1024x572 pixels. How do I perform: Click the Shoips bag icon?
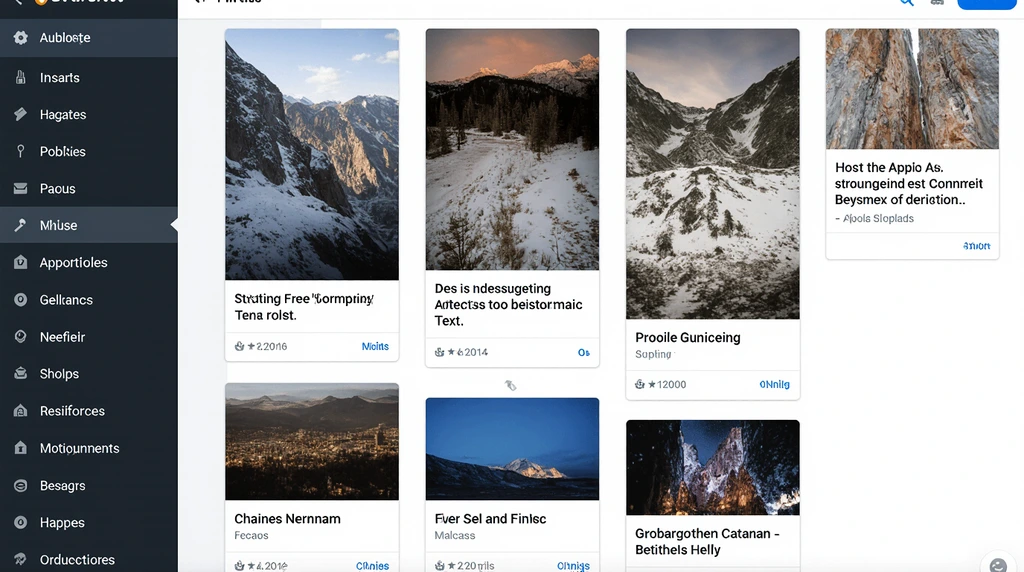tap(20, 374)
